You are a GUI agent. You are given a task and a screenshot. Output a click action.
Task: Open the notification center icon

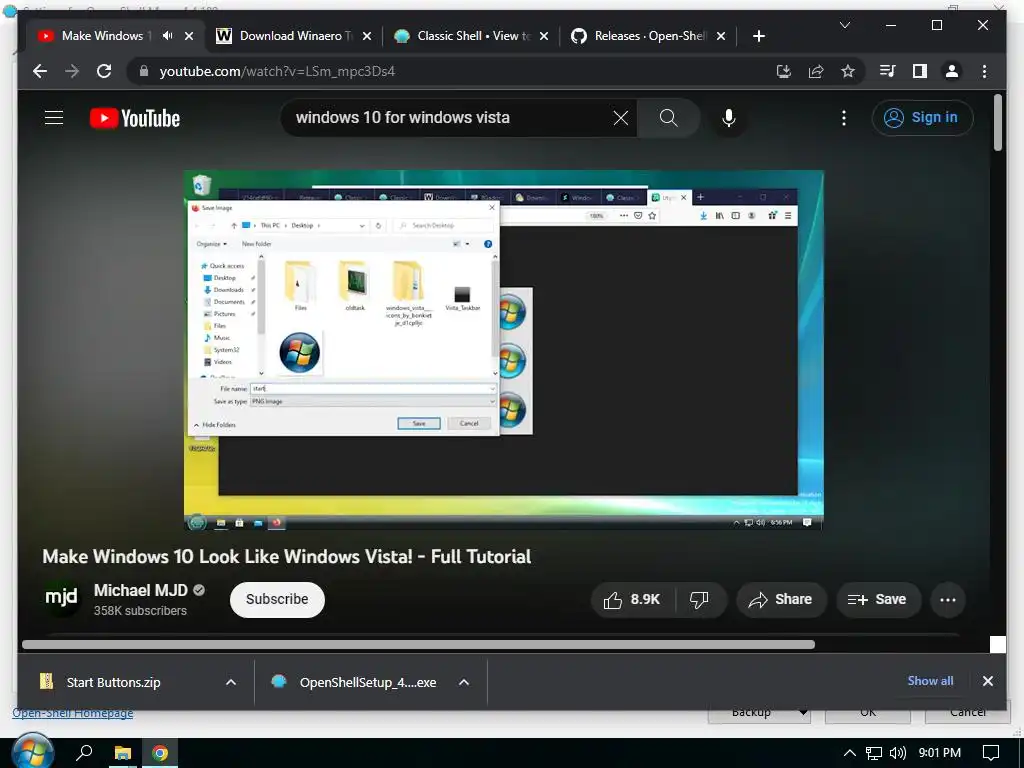pyautogui.click(x=991, y=753)
